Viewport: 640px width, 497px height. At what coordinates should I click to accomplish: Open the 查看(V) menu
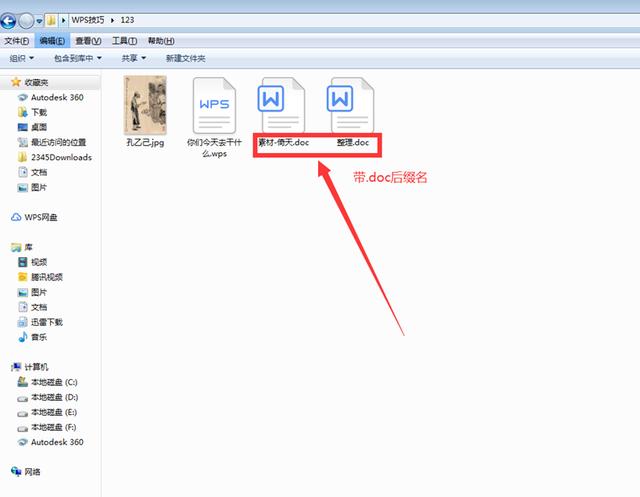click(x=88, y=41)
